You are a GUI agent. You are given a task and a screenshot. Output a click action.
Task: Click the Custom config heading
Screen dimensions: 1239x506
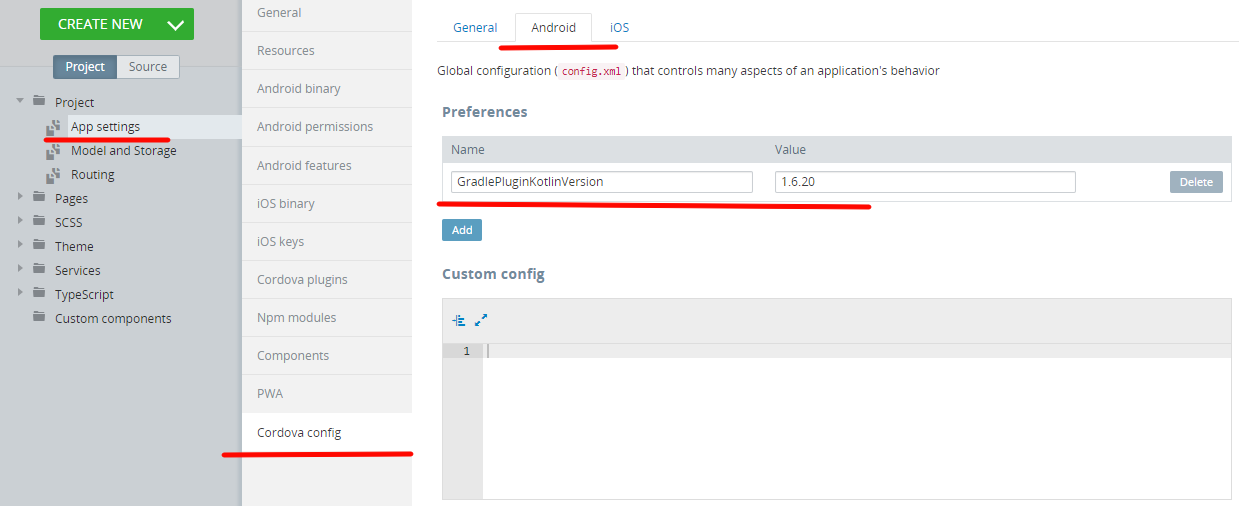(493, 274)
